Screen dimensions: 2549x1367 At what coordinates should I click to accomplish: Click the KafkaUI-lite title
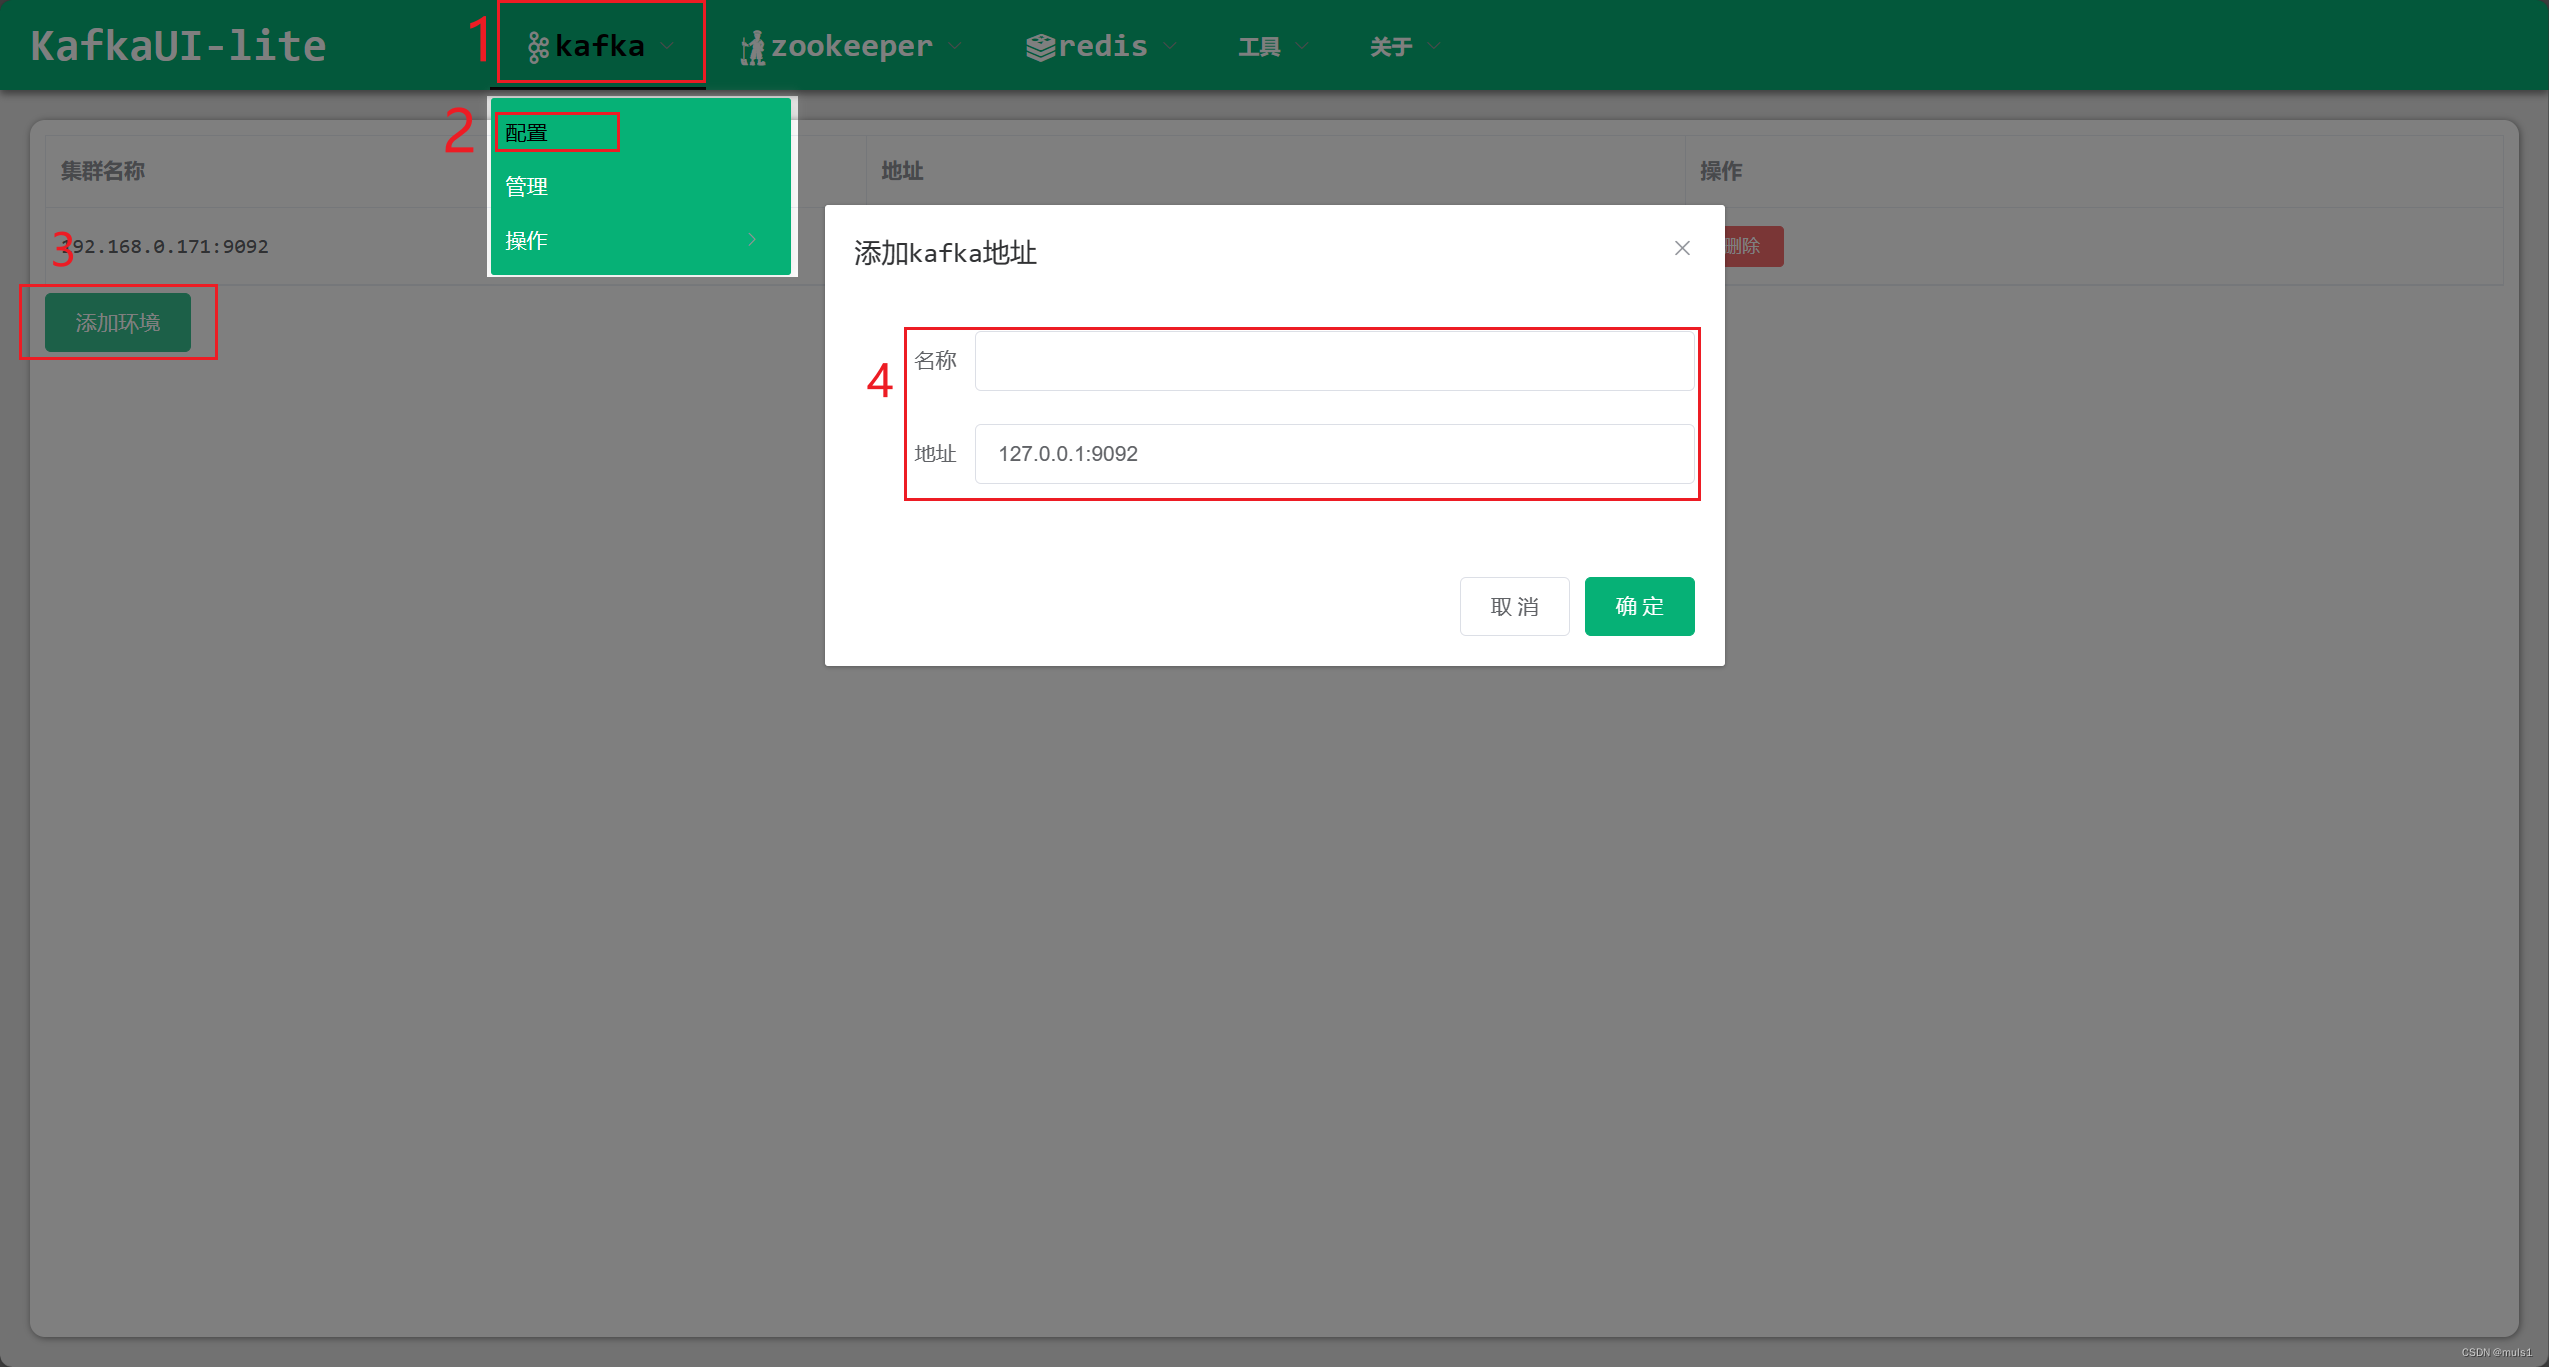[178, 46]
